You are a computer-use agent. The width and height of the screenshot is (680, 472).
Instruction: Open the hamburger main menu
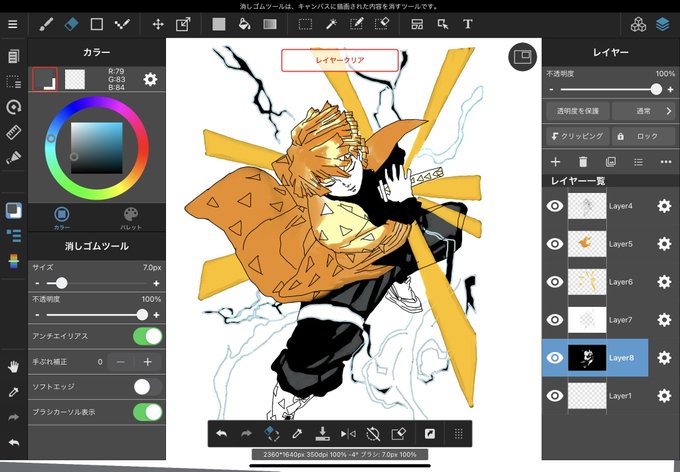pyautogui.click(x=13, y=24)
